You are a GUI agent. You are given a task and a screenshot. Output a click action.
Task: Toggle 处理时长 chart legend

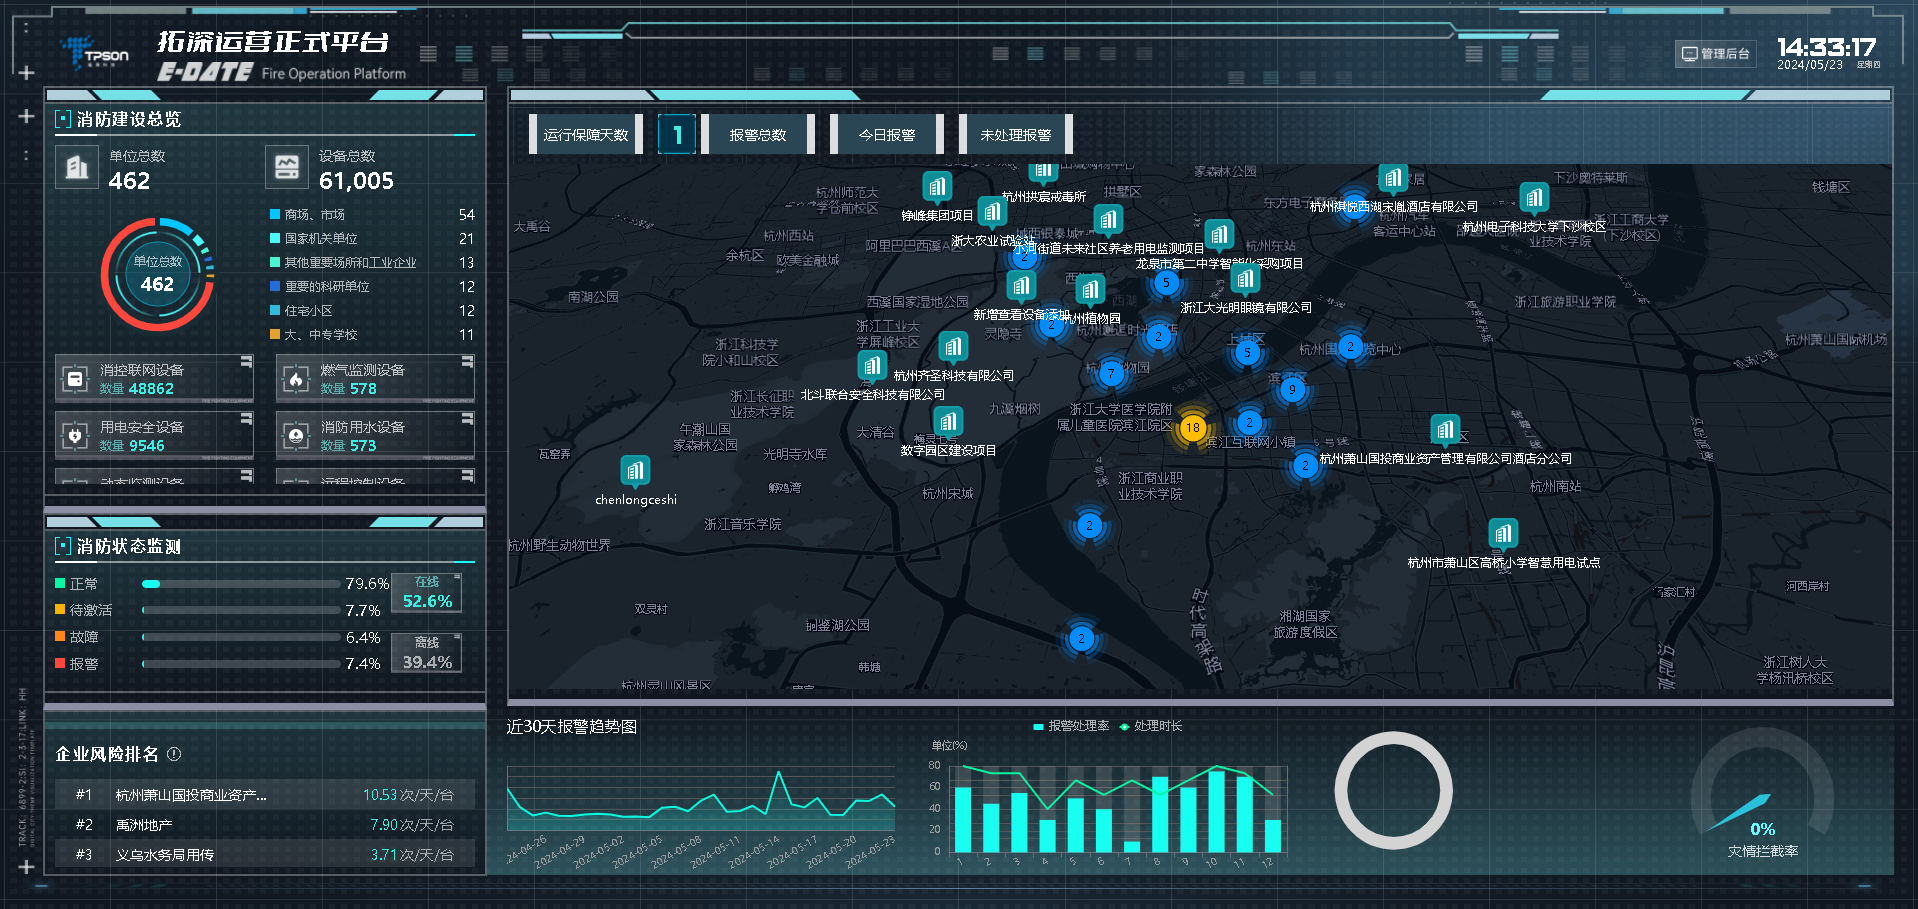(x=1151, y=726)
